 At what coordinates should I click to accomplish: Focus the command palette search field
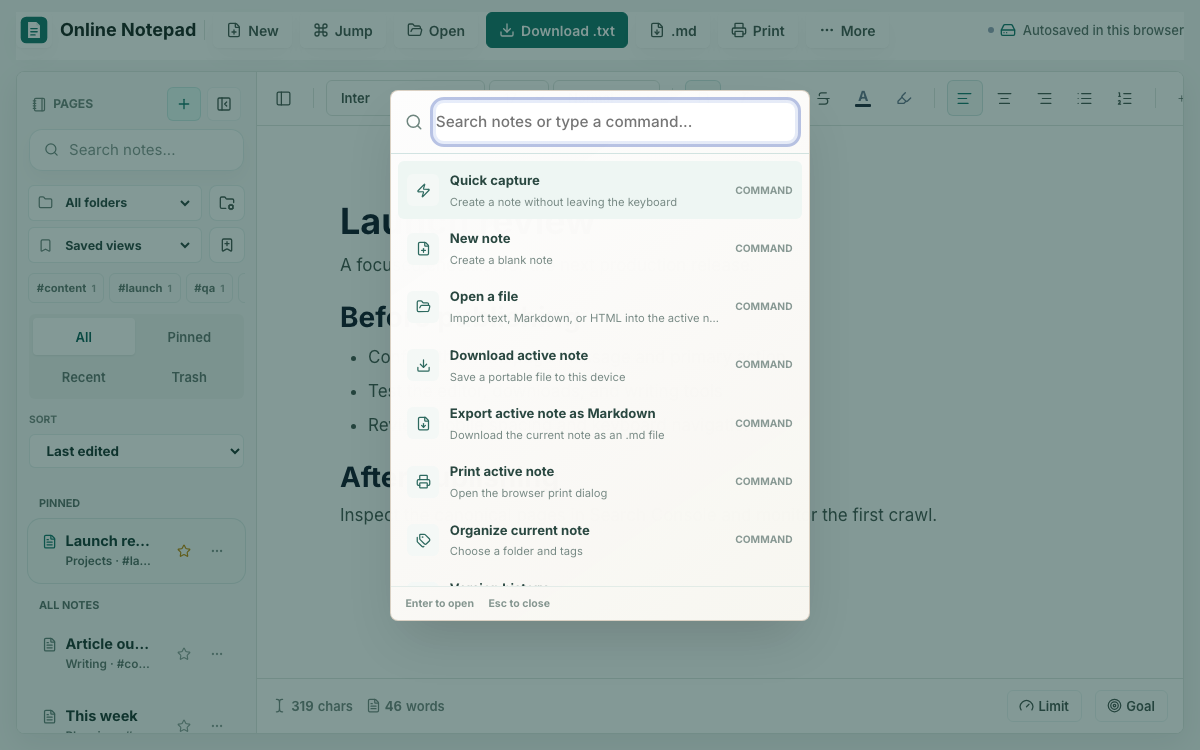[615, 122]
